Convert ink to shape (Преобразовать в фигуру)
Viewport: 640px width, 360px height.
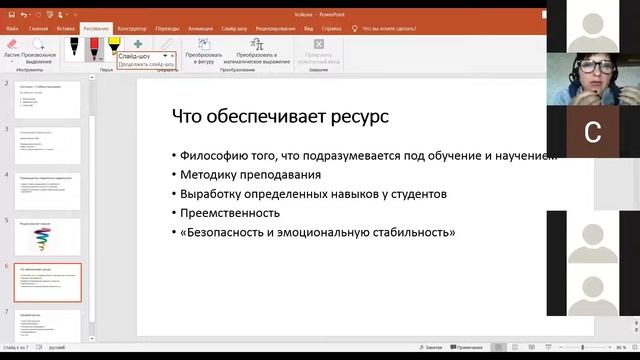[x=204, y=51]
